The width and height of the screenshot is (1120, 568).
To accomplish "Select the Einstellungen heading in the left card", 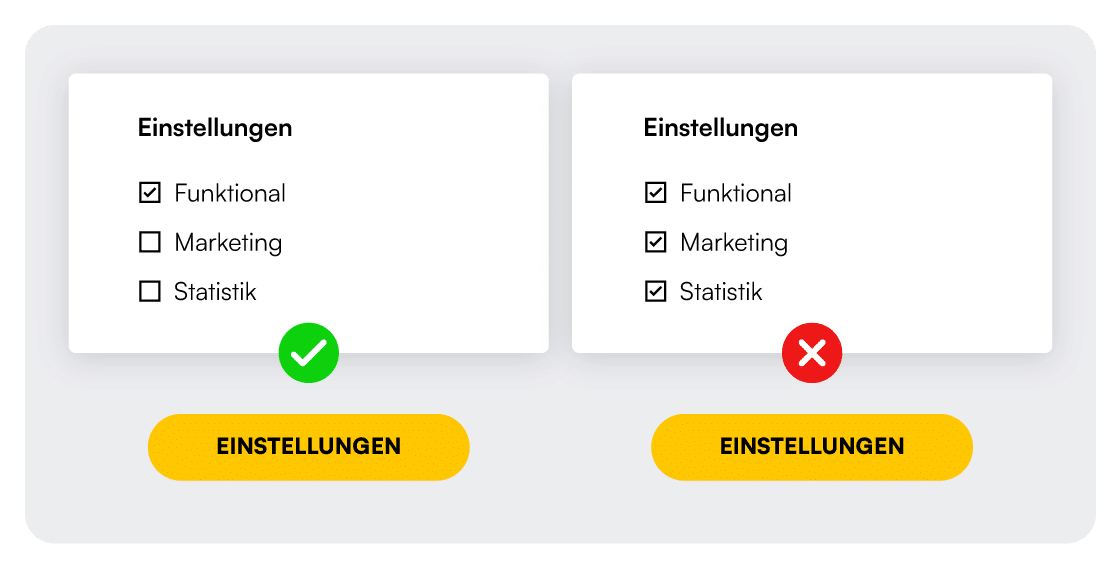I will 215,129.
